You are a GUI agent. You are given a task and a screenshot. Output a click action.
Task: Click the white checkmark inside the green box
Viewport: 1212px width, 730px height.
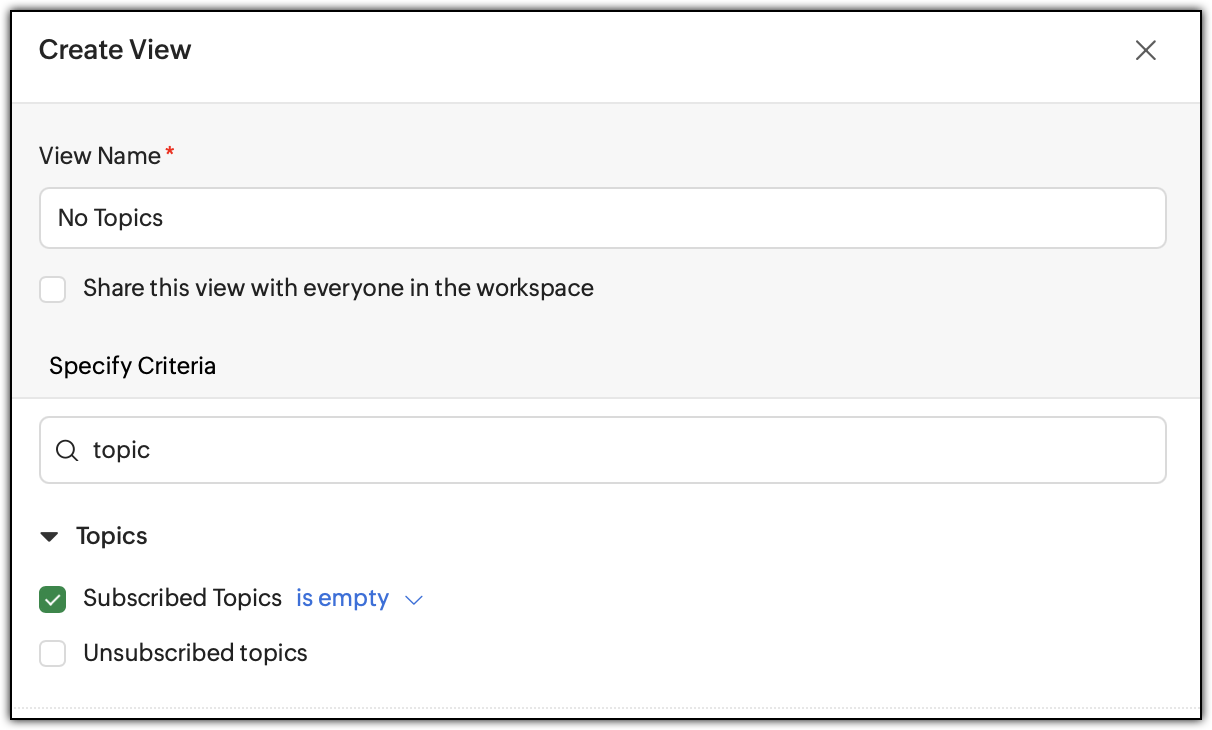pos(52,600)
